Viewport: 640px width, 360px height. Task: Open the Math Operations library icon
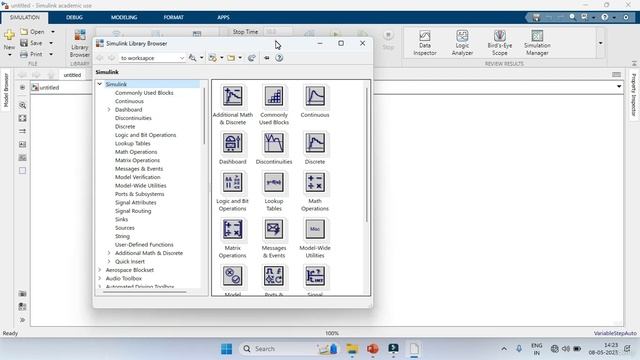tap(315, 182)
